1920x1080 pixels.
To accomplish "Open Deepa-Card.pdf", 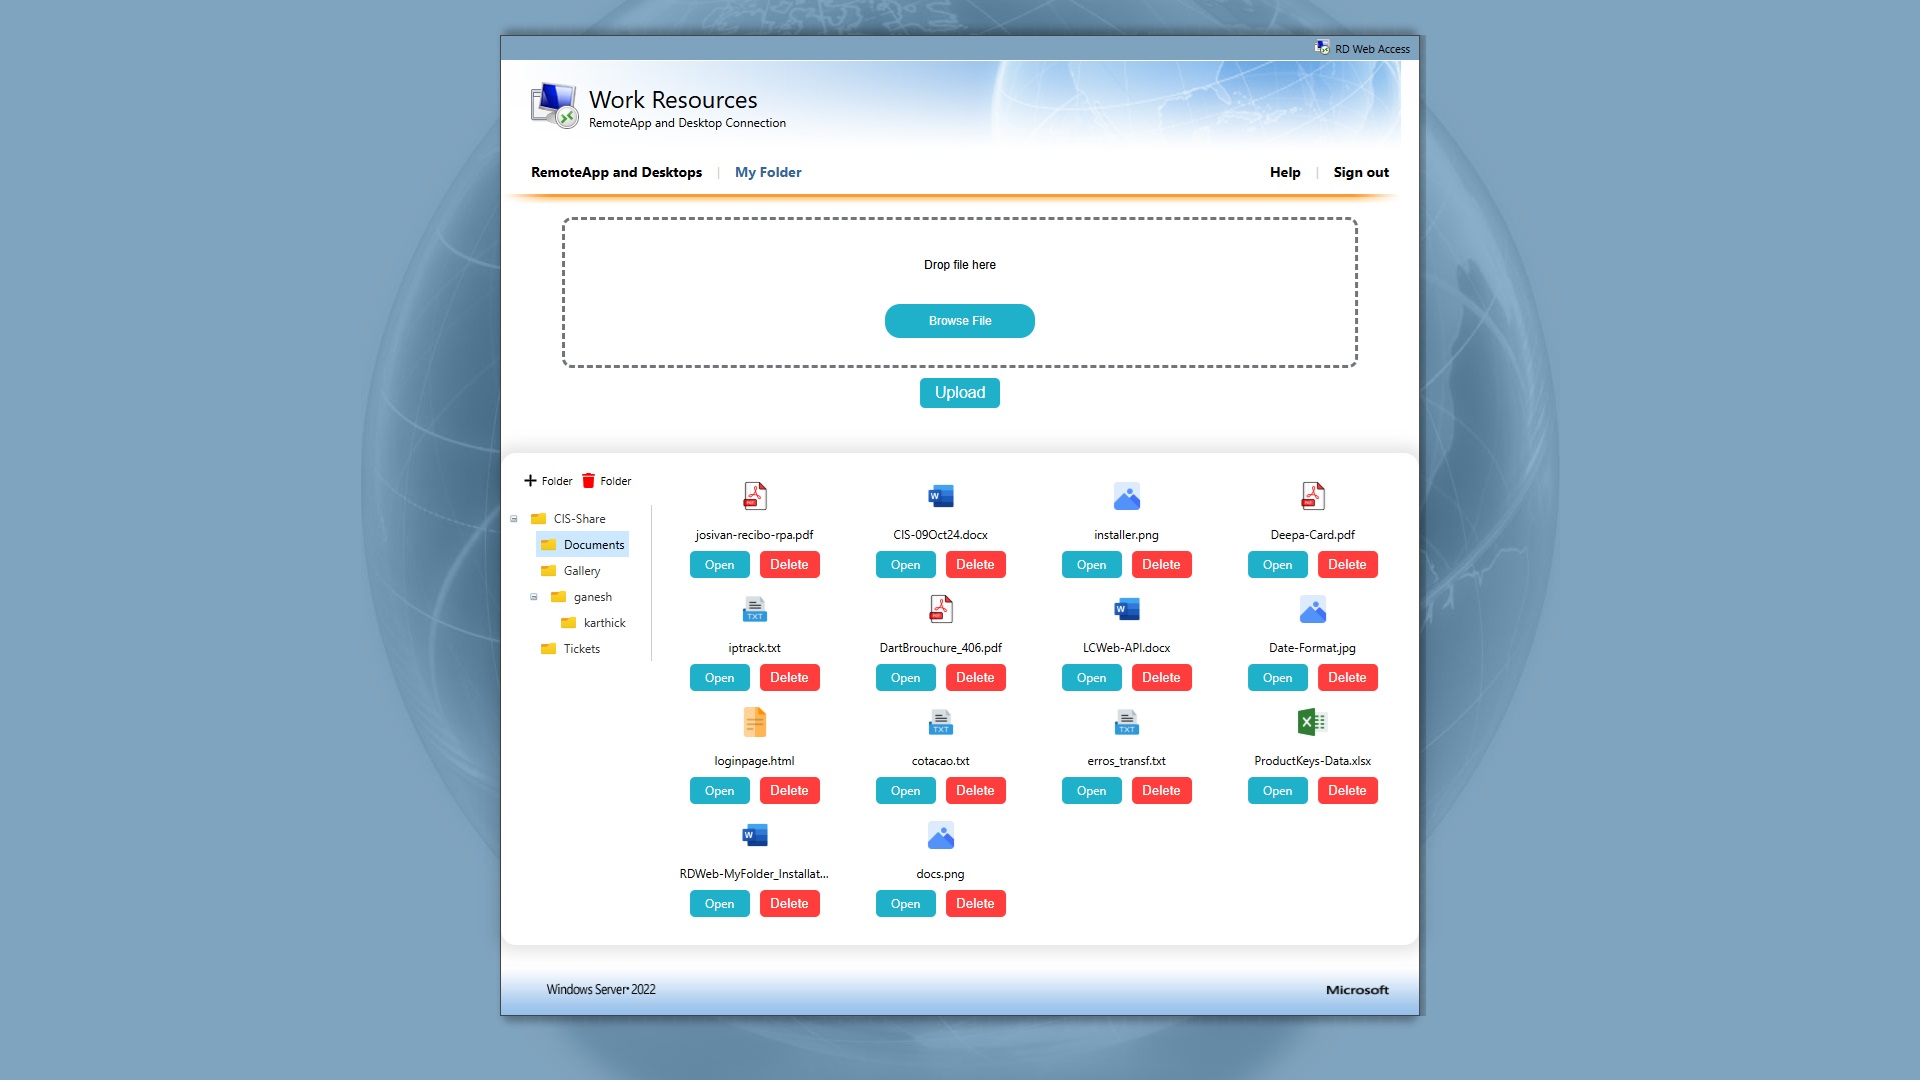I will (1278, 565).
